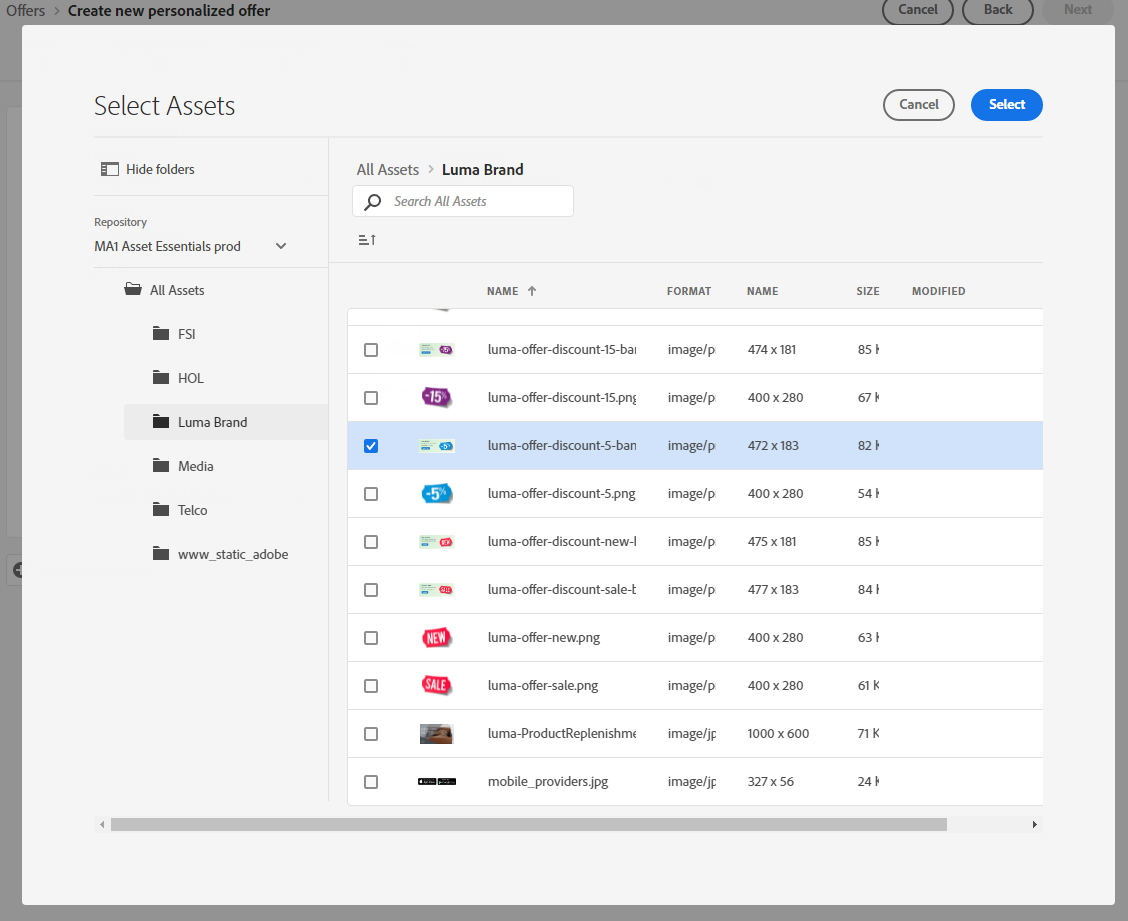Check the luma-offer-discount-5.png checkbox

tap(371, 494)
